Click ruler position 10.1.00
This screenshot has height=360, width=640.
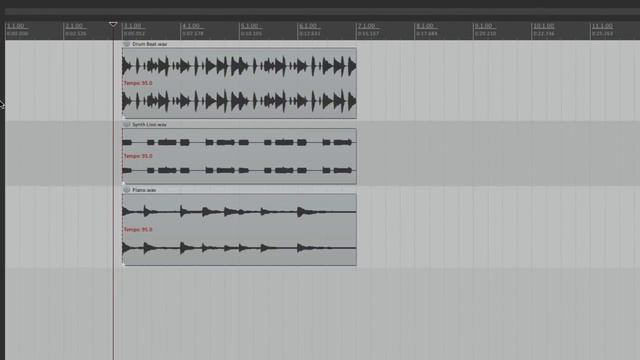coord(544,26)
